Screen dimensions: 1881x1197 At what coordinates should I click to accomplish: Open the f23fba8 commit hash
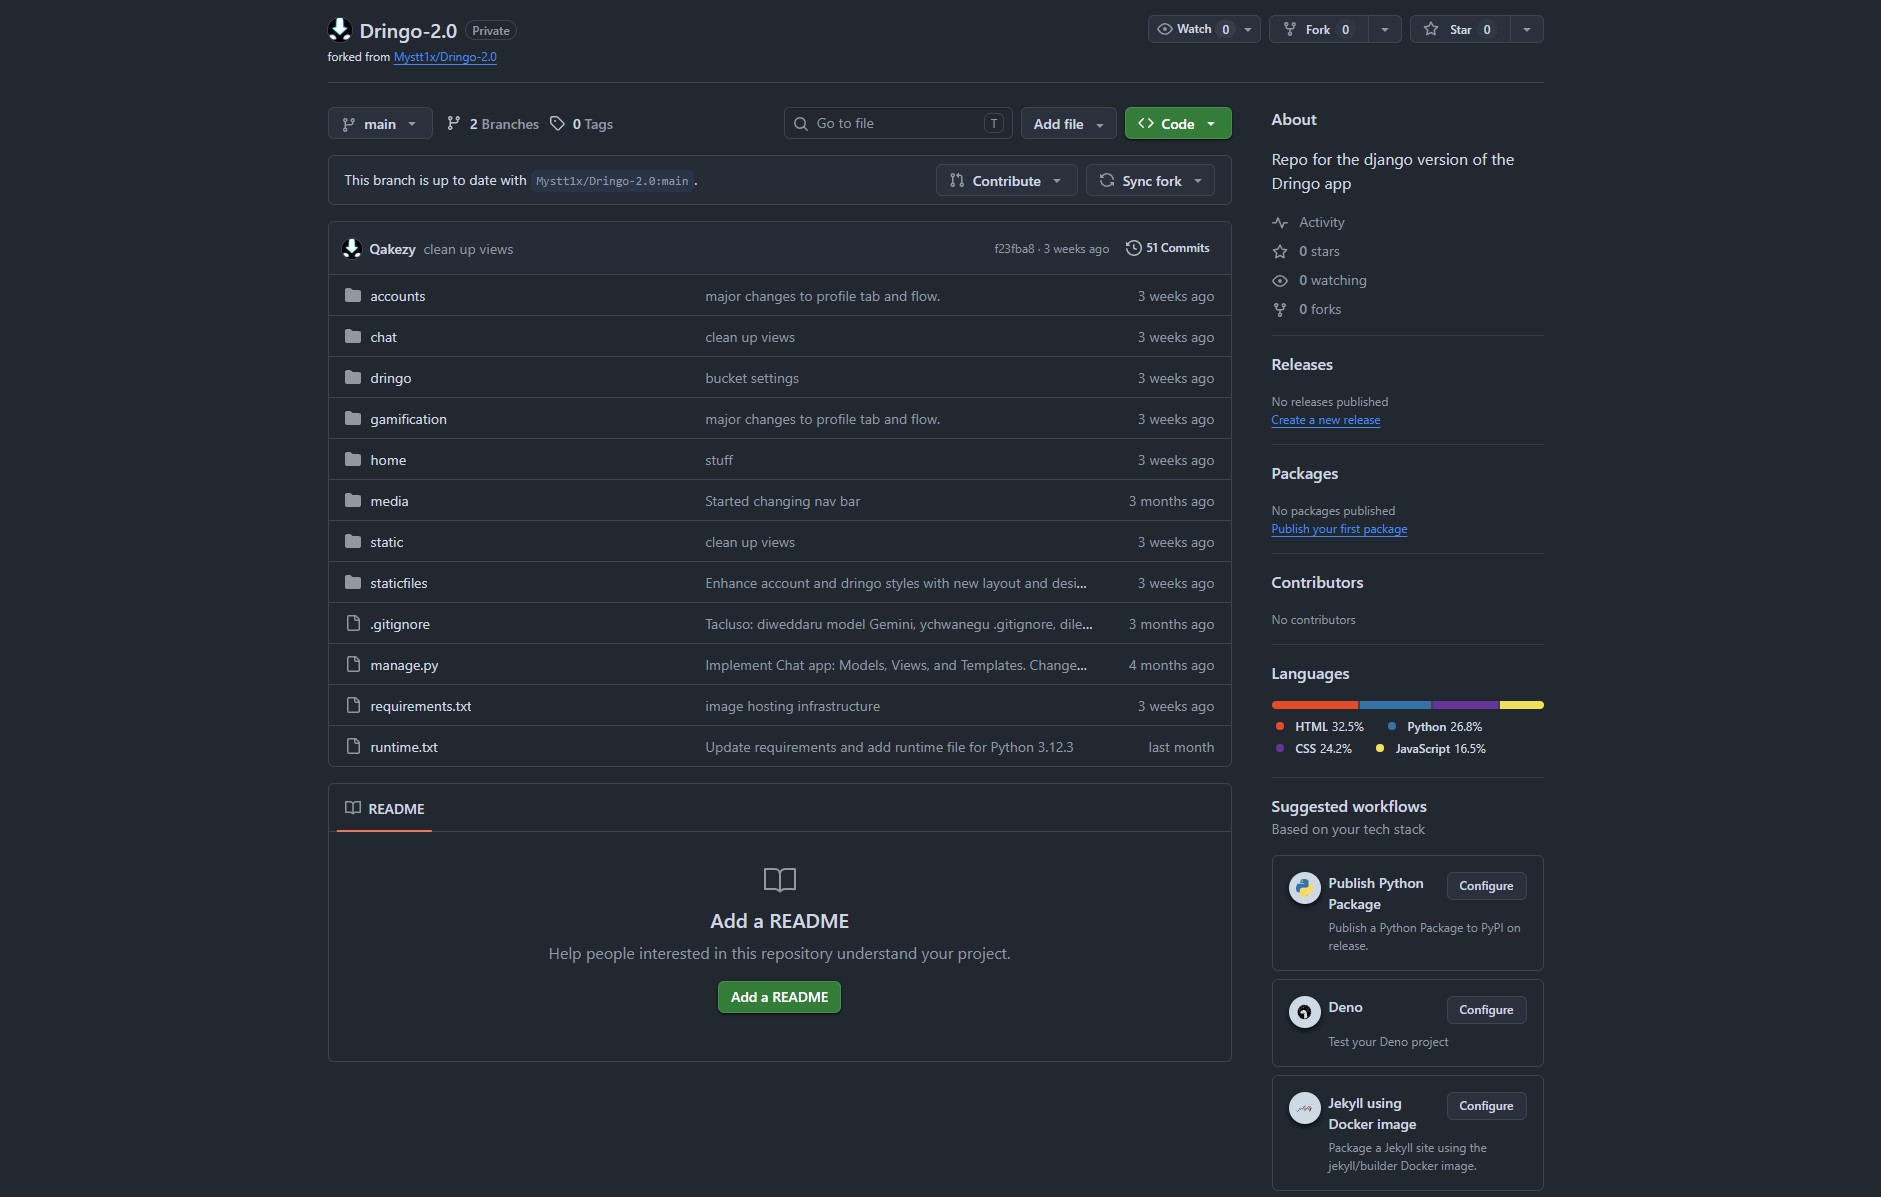[x=1014, y=249]
